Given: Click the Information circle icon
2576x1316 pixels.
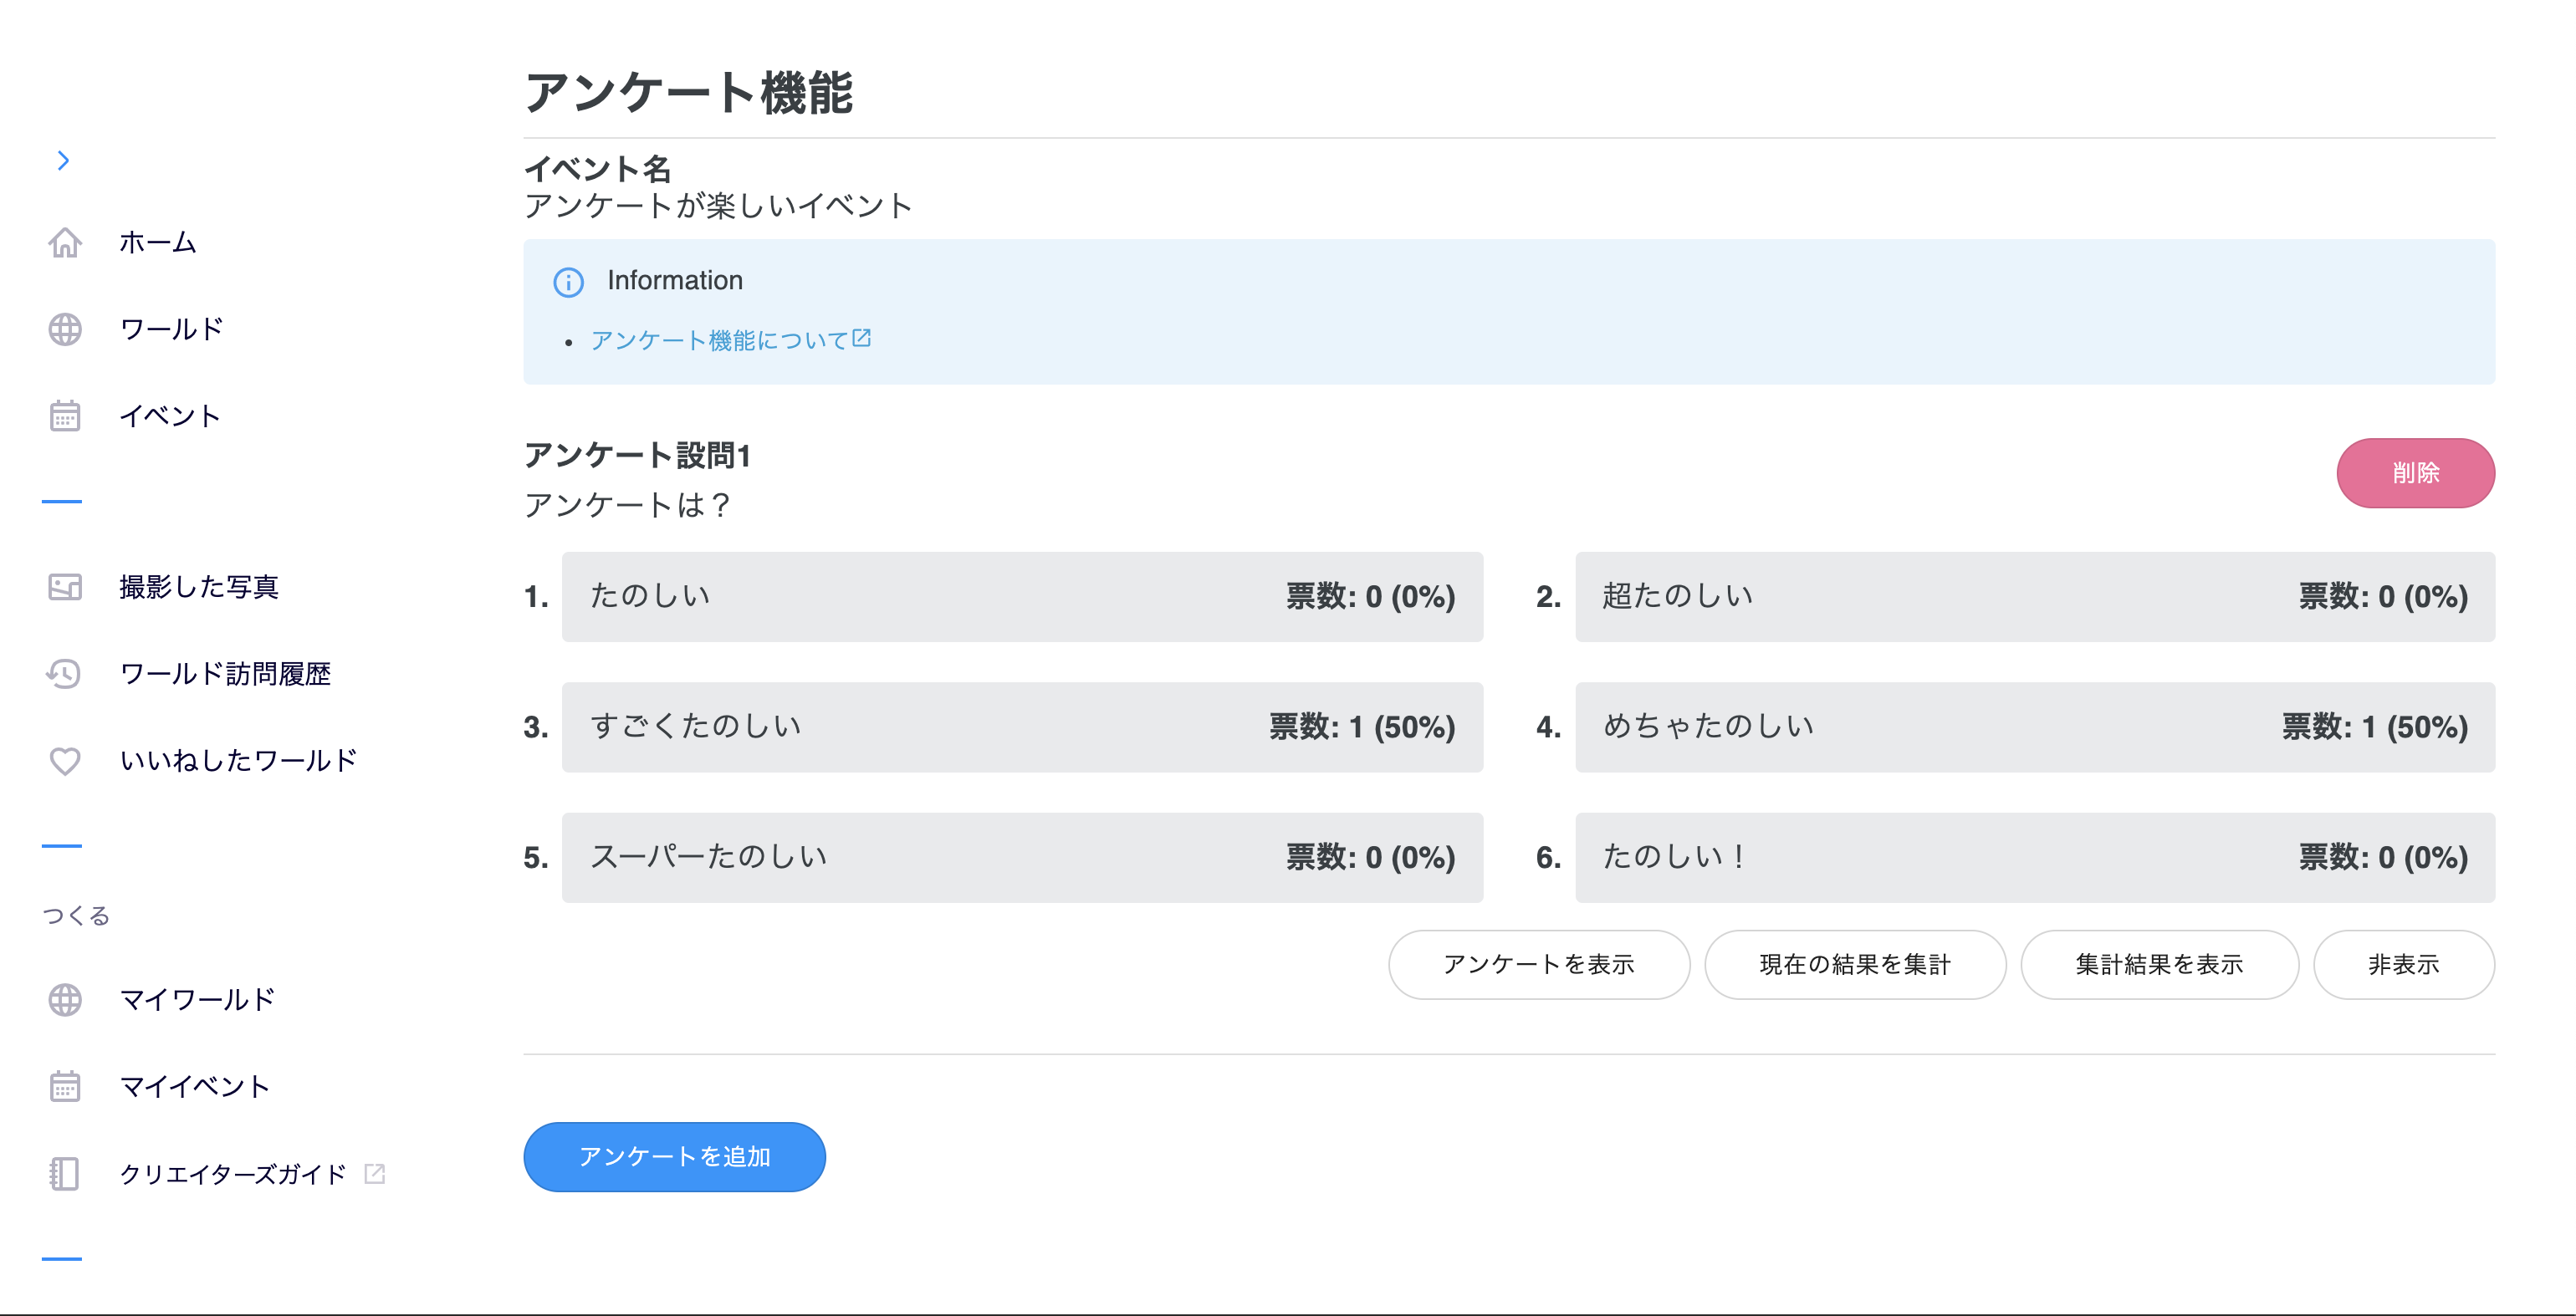Looking at the screenshot, I should coord(568,282).
